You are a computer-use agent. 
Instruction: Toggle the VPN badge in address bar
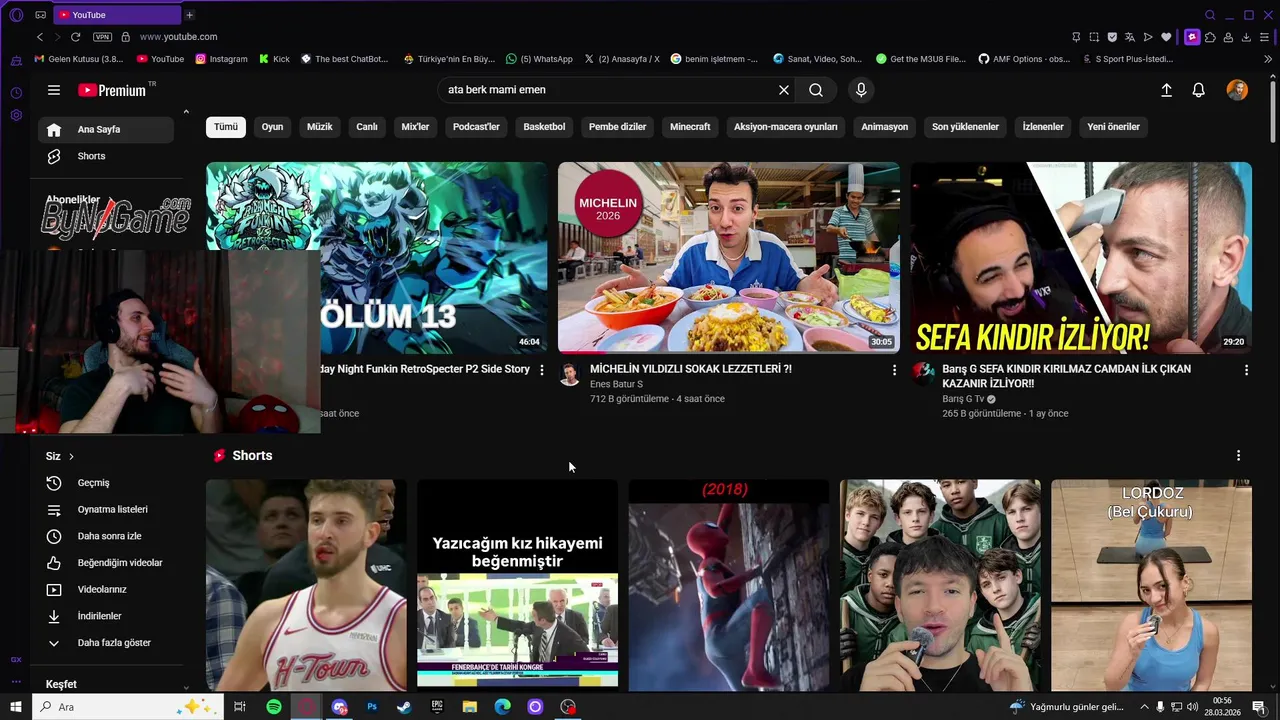pyautogui.click(x=102, y=37)
